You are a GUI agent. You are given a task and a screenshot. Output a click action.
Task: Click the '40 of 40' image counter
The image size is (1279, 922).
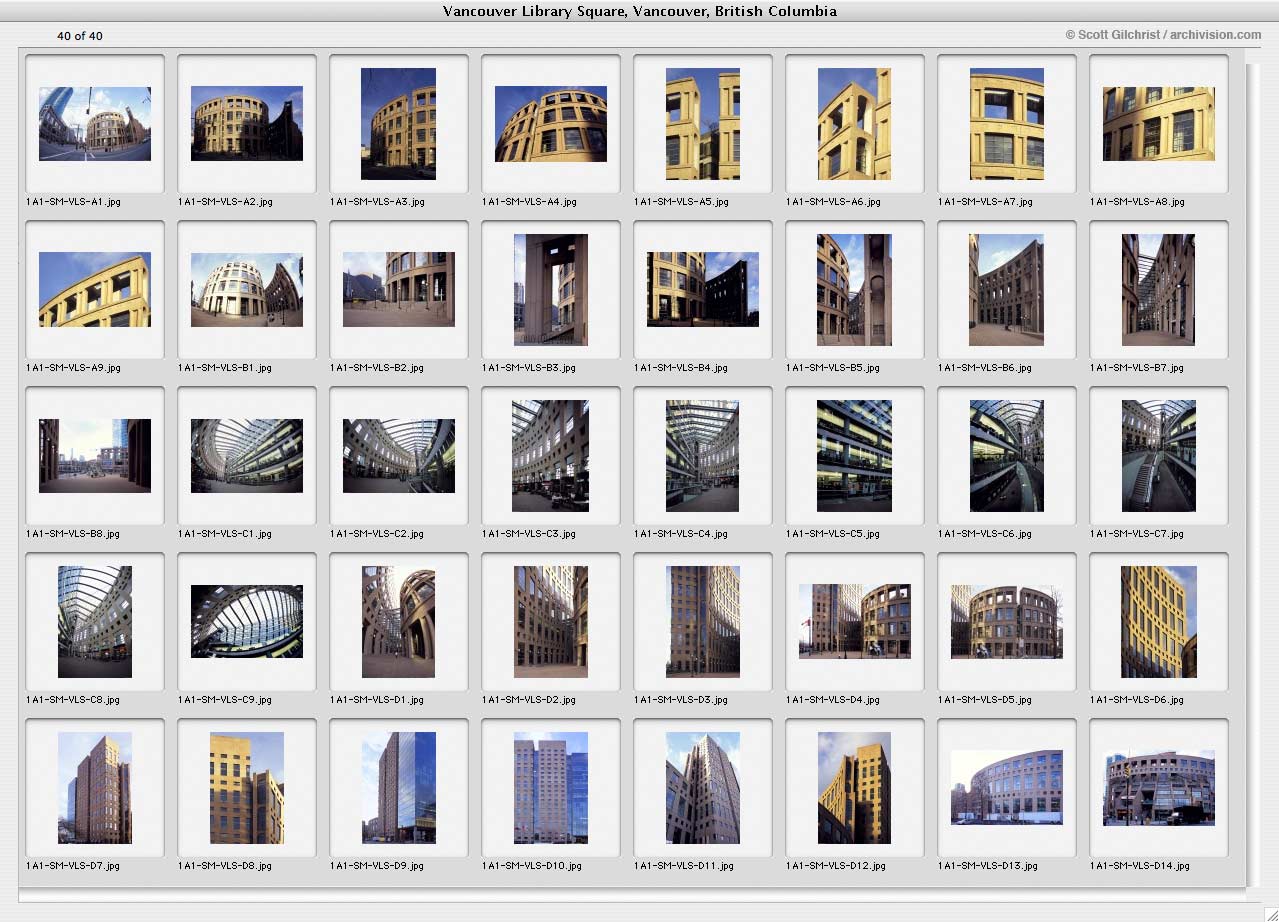pos(80,36)
